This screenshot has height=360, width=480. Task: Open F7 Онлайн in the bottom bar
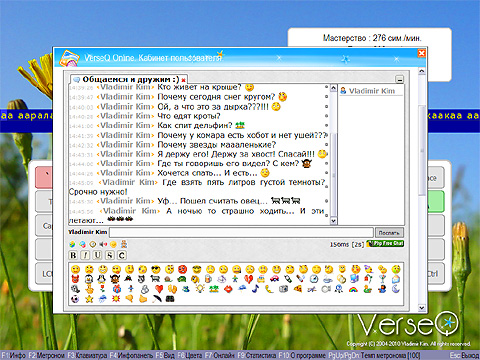pos(220,355)
